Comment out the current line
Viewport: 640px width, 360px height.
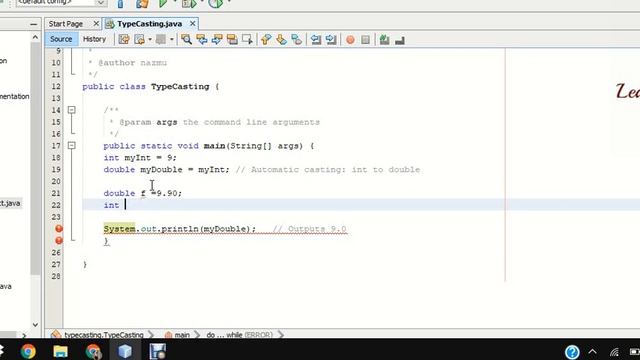tap(384, 39)
